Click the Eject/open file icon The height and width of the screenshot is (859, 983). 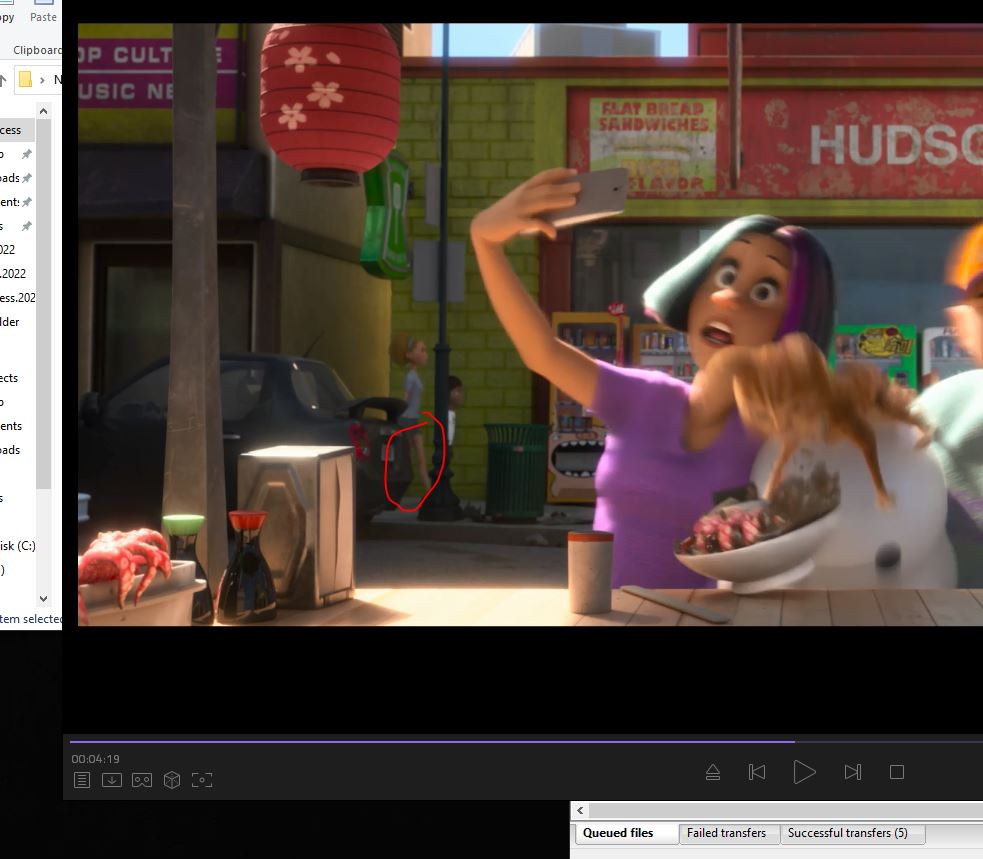point(713,772)
